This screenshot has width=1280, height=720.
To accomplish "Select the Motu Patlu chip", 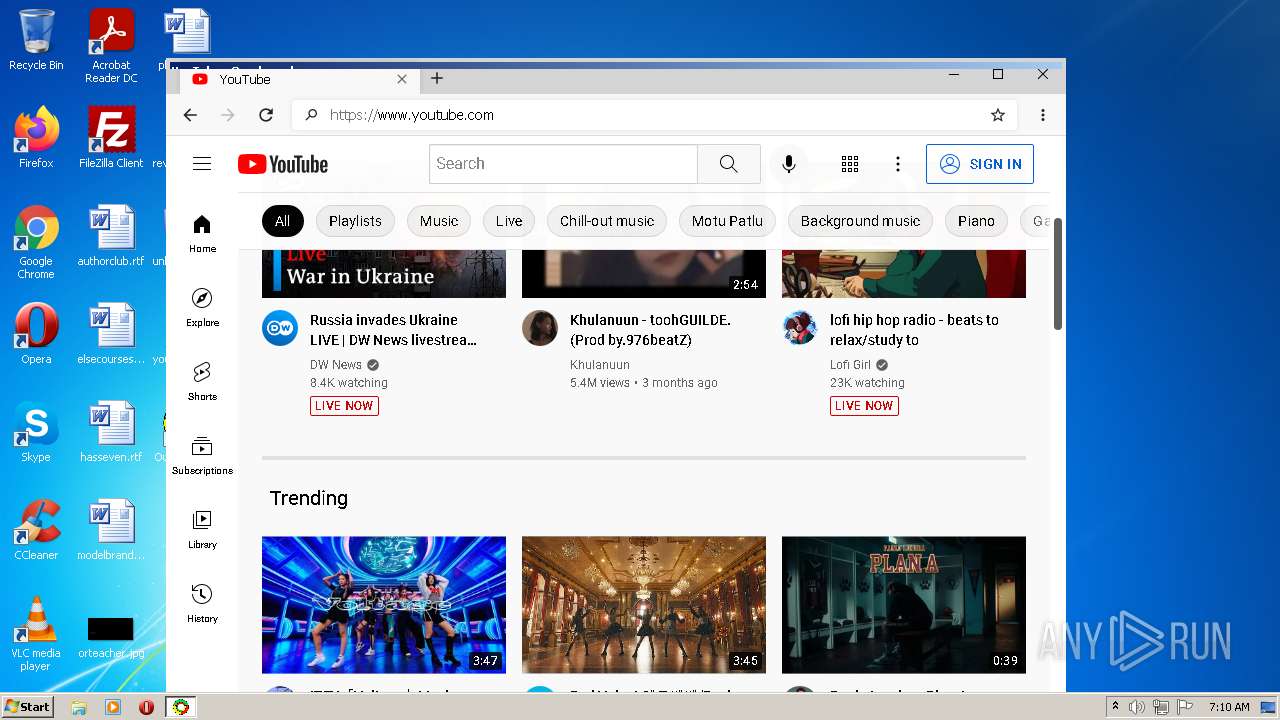I will click(727, 221).
